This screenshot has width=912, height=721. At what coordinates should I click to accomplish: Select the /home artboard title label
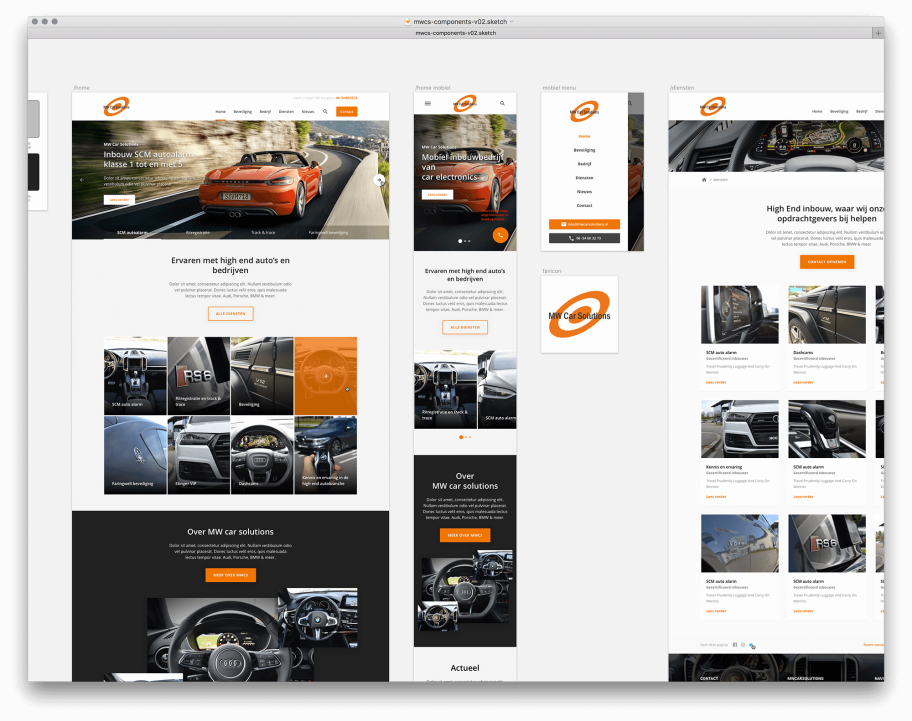pyautogui.click(x=82, y=88)
